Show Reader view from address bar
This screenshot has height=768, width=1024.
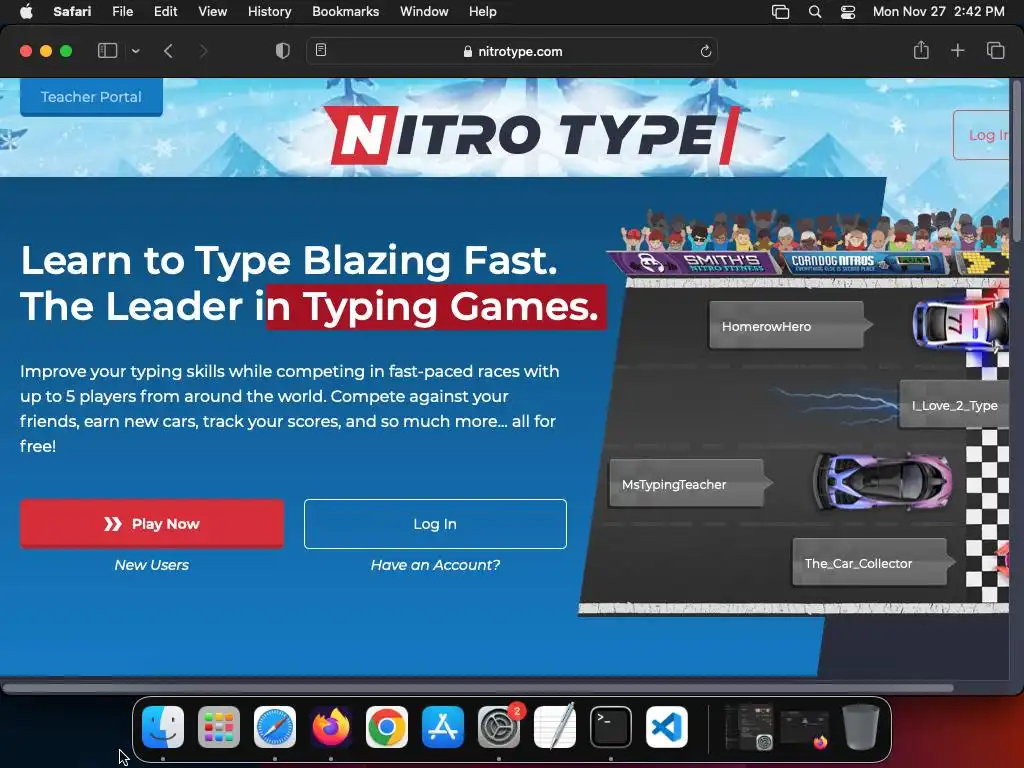pos(321,50)
